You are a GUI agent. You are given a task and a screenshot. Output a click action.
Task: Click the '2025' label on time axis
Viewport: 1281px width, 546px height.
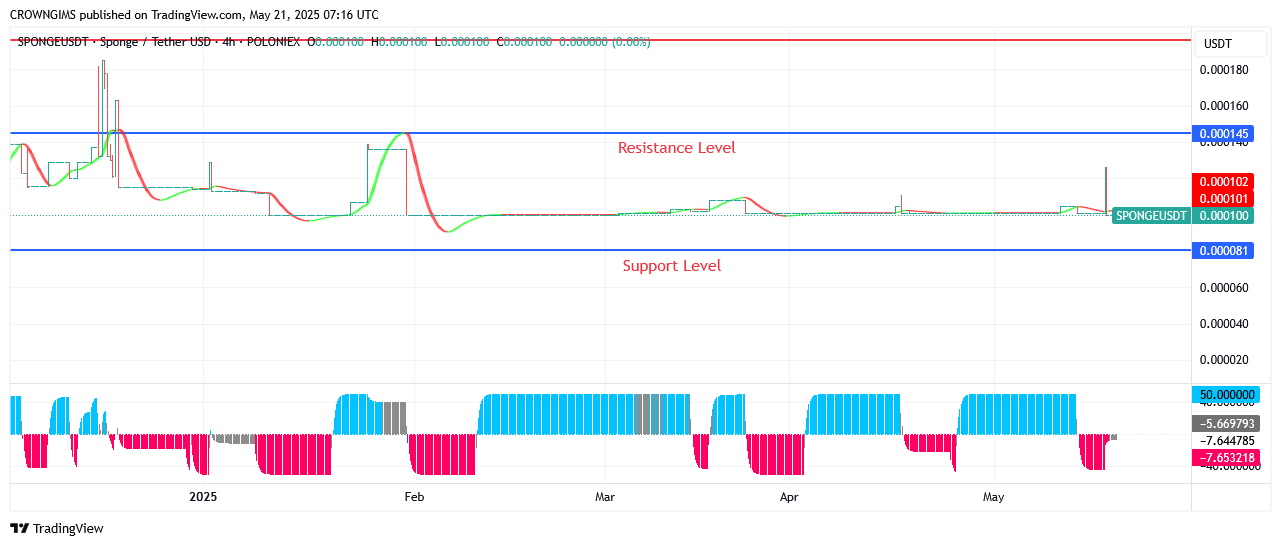pyautogui.click(x=203, y=497)
